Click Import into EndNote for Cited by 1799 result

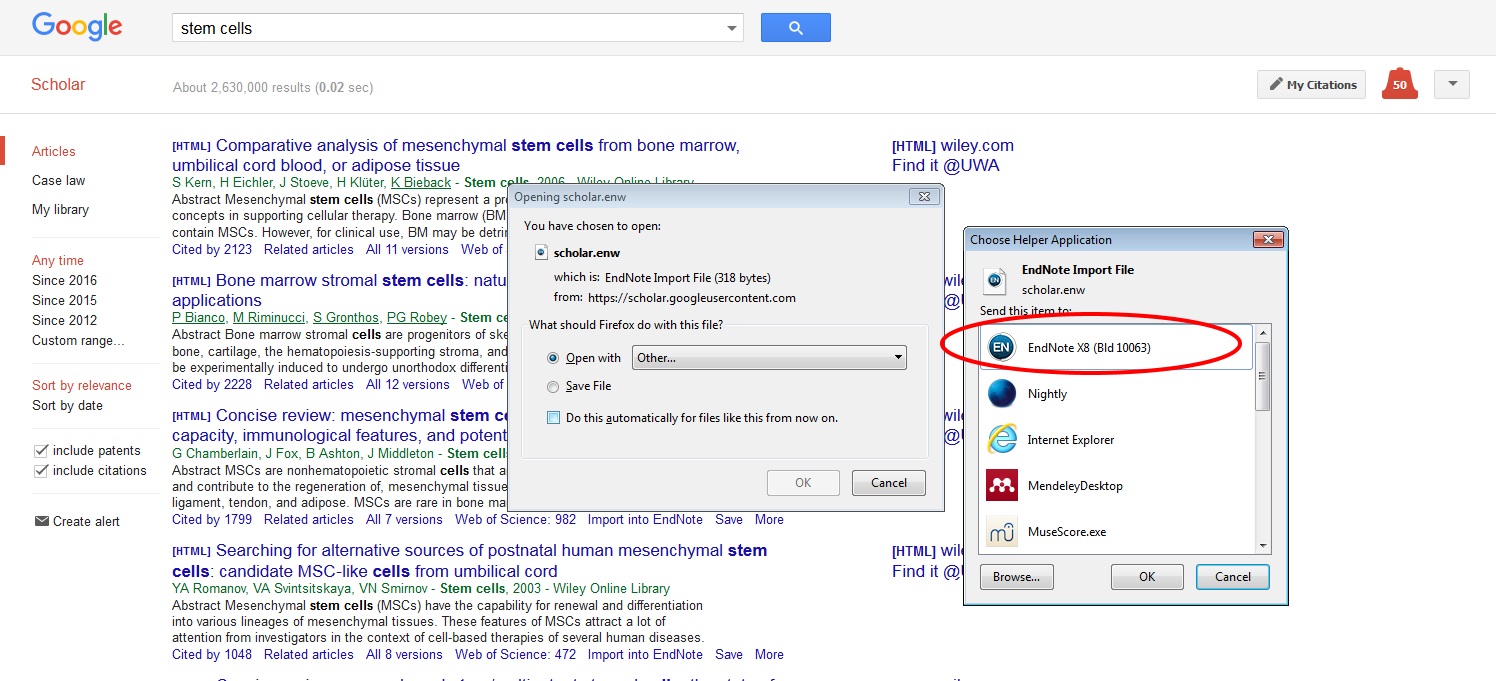pyautogui.click(x=645, y=519)
